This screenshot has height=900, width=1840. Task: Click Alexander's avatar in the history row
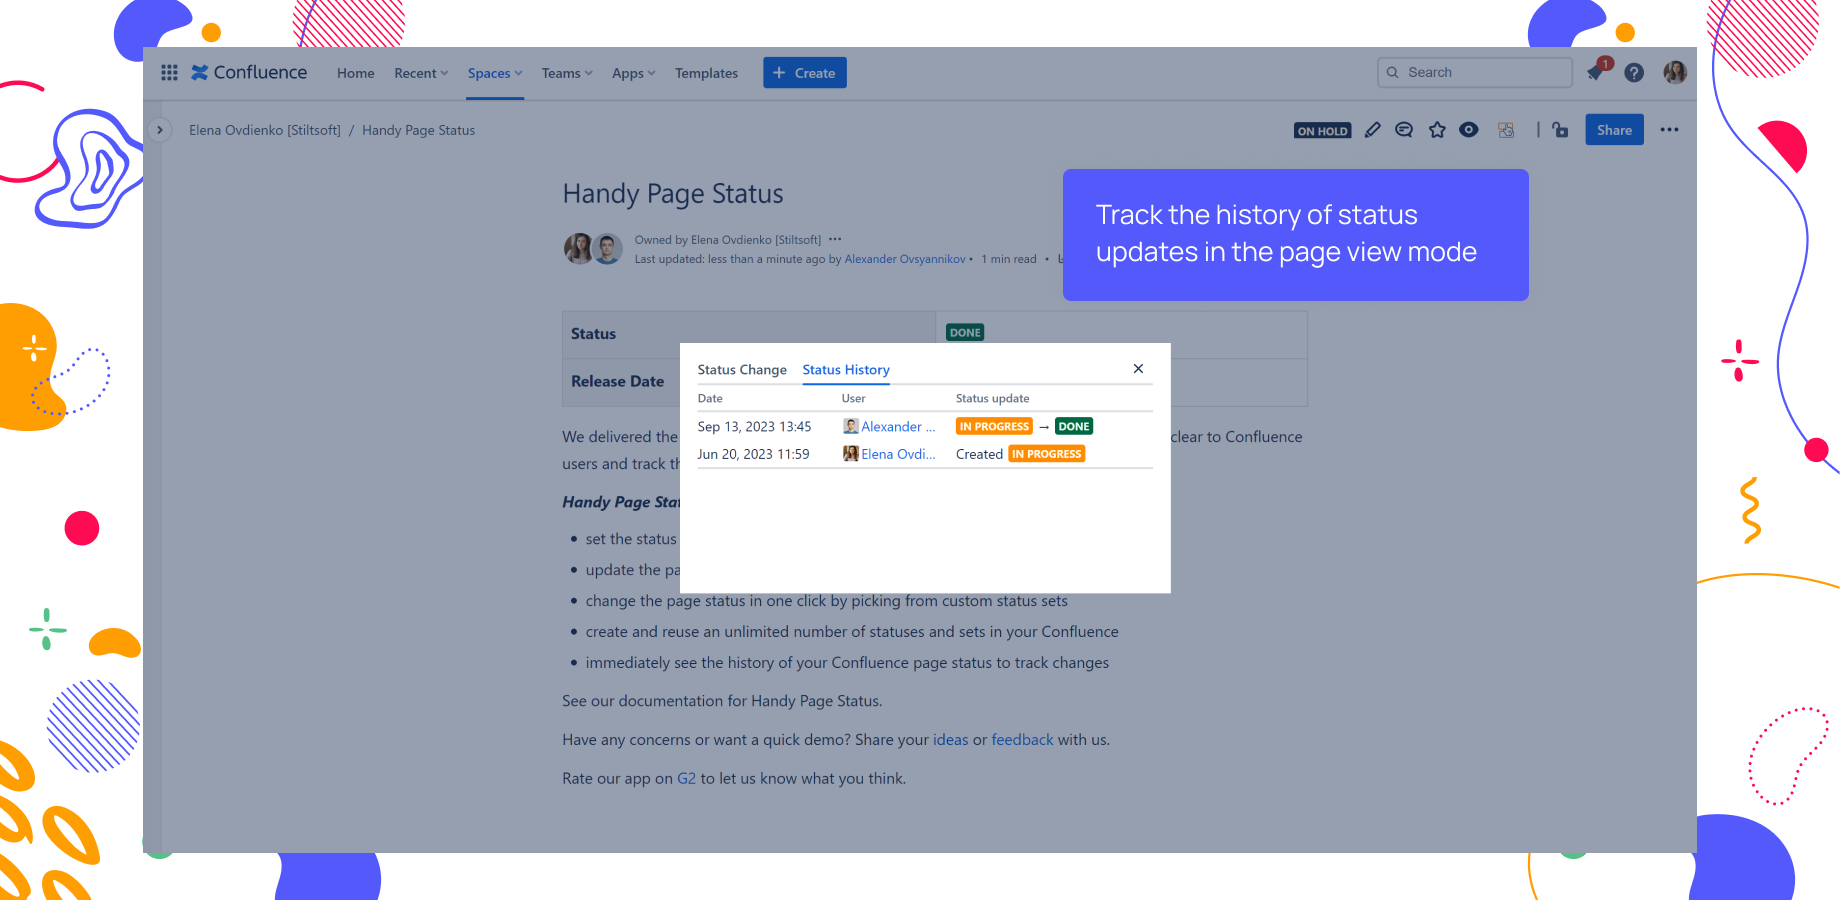[851, 426]
